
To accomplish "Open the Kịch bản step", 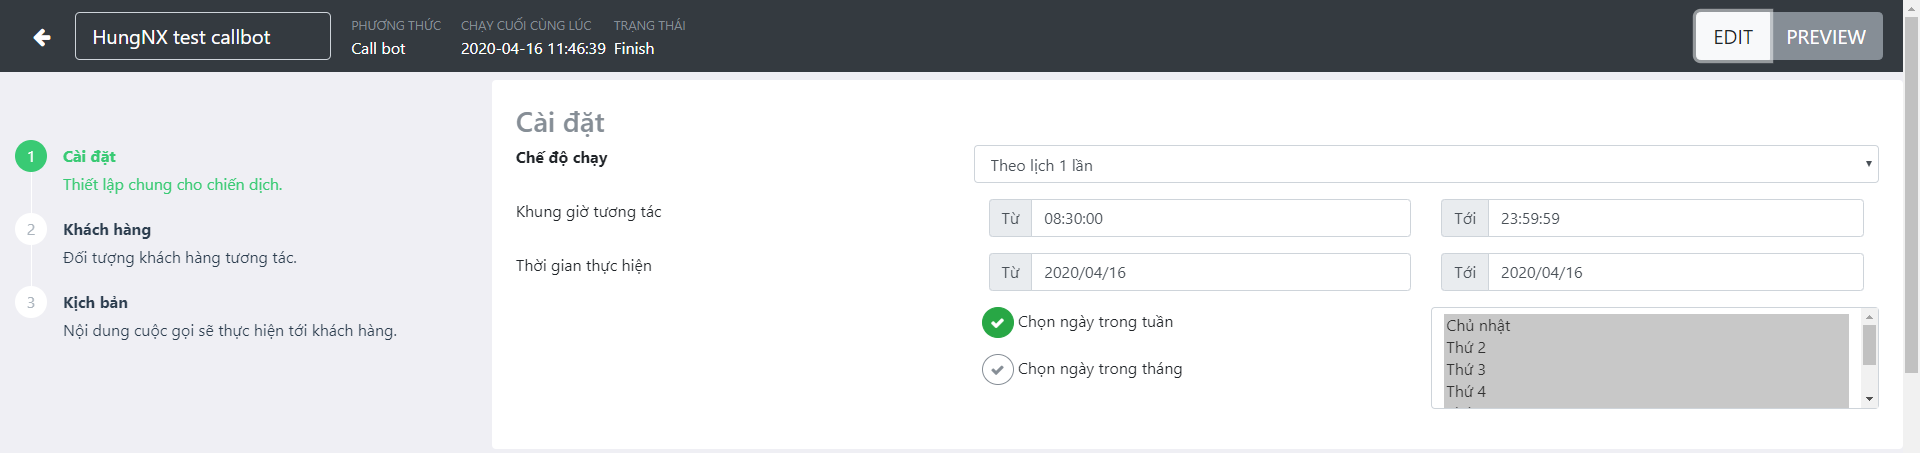I will click(x=95, y=303).
